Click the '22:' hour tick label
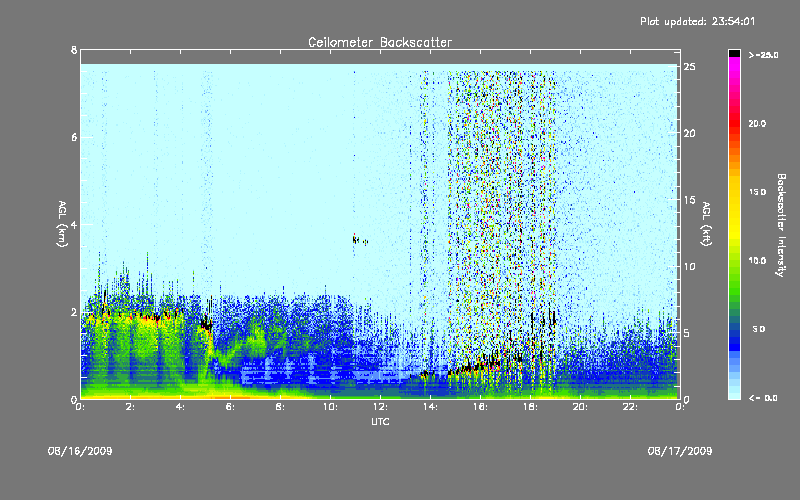The height and width of the screenshot is (500, 800). 630,407
